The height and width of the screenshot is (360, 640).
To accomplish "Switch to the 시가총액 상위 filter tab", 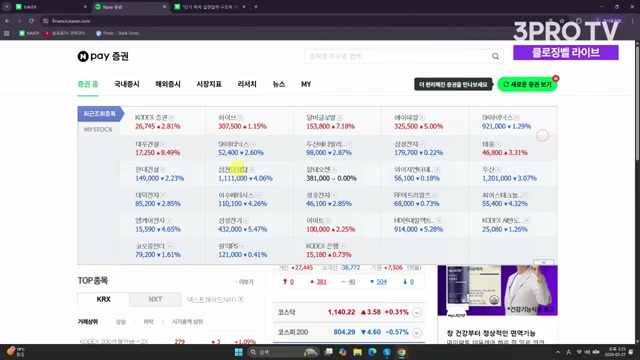I will tap(187, 322).
